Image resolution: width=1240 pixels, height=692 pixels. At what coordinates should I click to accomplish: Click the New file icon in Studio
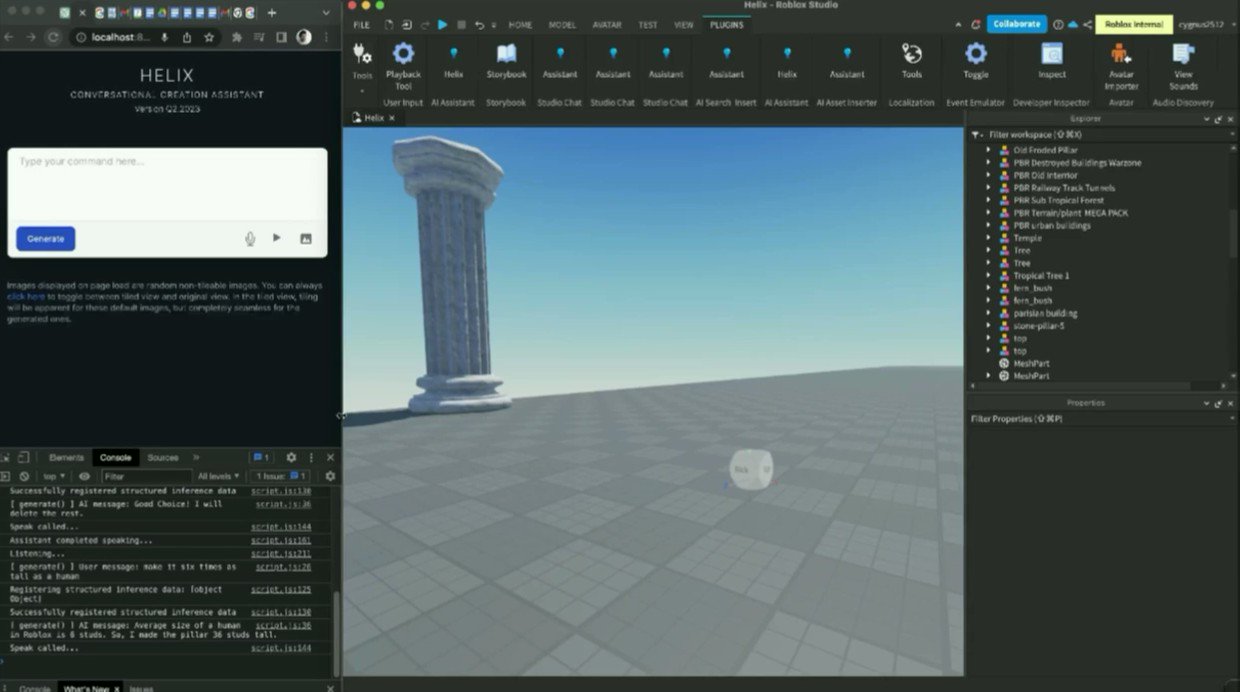(389, 24)
